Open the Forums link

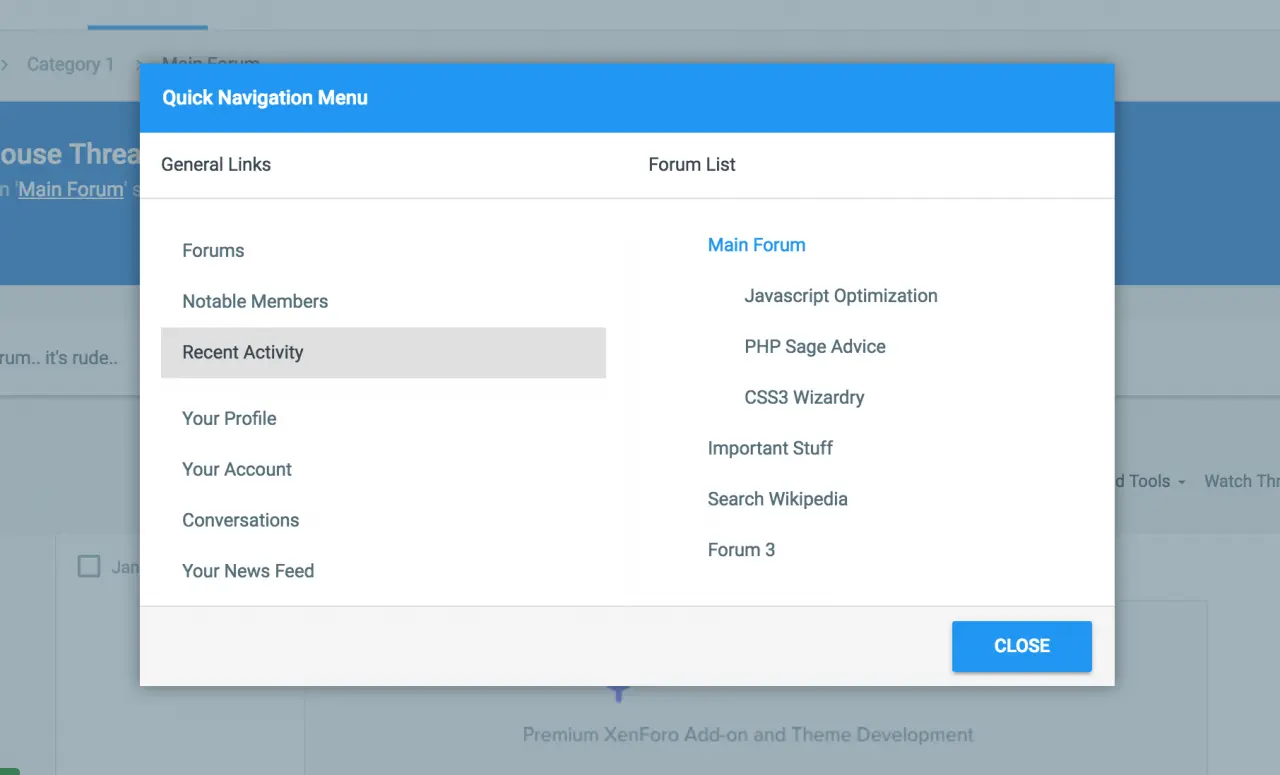click(x=213, y=251)
